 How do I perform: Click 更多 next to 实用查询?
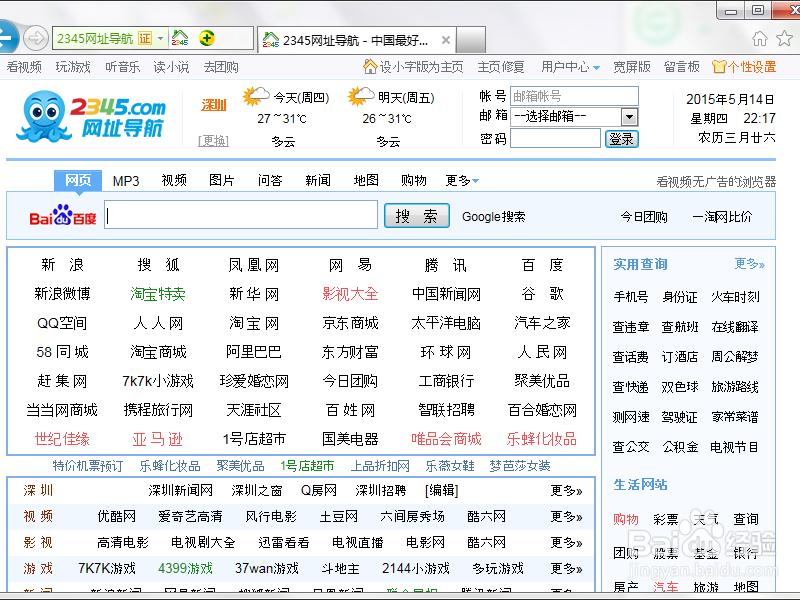coord(749,264)
